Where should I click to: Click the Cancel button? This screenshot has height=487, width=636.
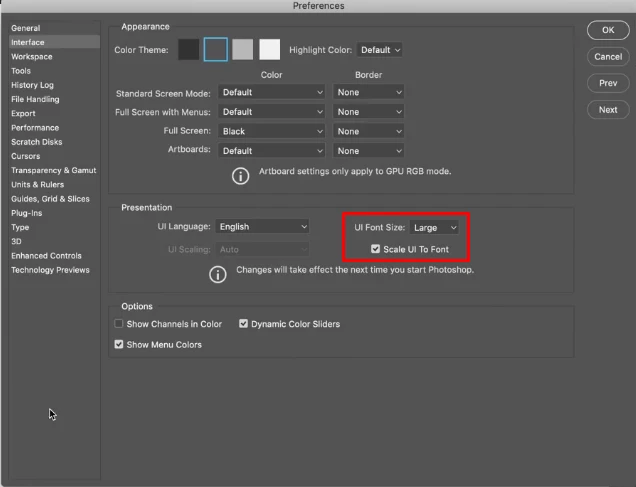(x=608, y=57)
